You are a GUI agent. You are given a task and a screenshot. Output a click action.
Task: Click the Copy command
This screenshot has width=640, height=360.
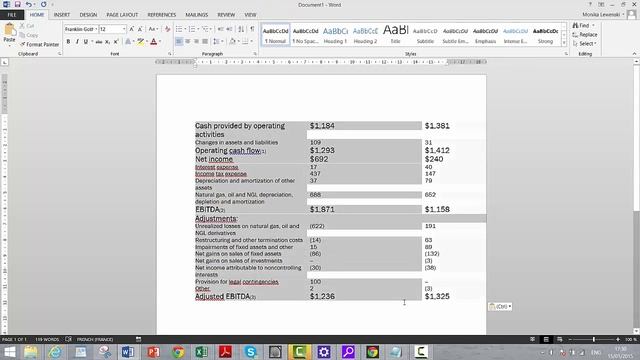coord(29,35)
